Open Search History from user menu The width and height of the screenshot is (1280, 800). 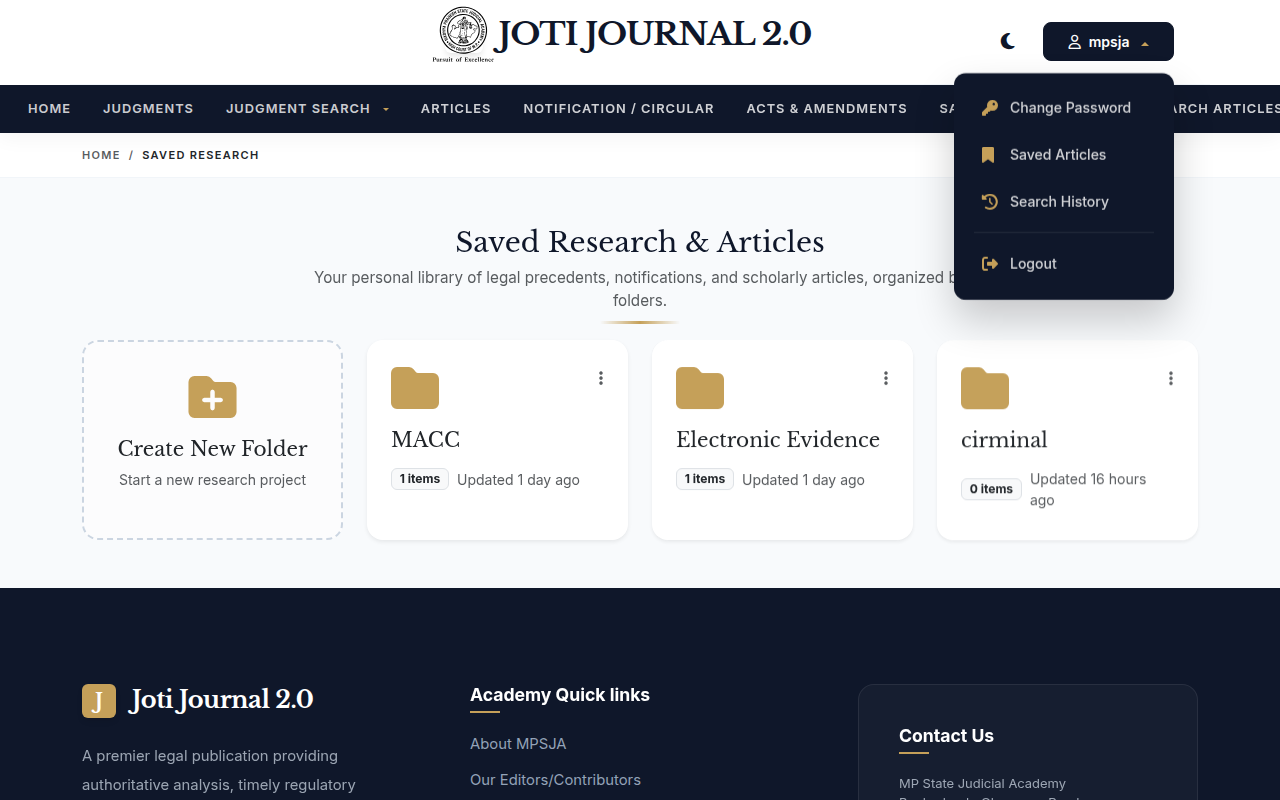[x=1064, y=202]
